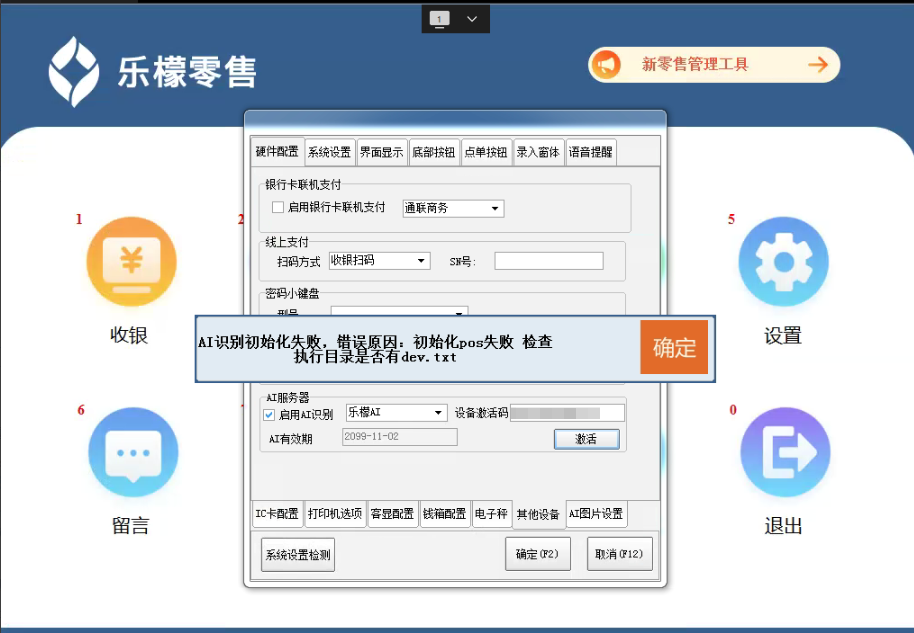Switch to the 硬件配置 tab
The width and height of the screenshot is (914, 633).
[x=277, y=152]
